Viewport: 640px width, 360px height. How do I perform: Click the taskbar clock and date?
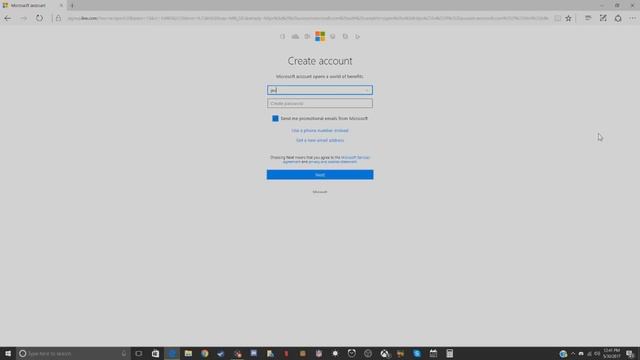[611, 353]
